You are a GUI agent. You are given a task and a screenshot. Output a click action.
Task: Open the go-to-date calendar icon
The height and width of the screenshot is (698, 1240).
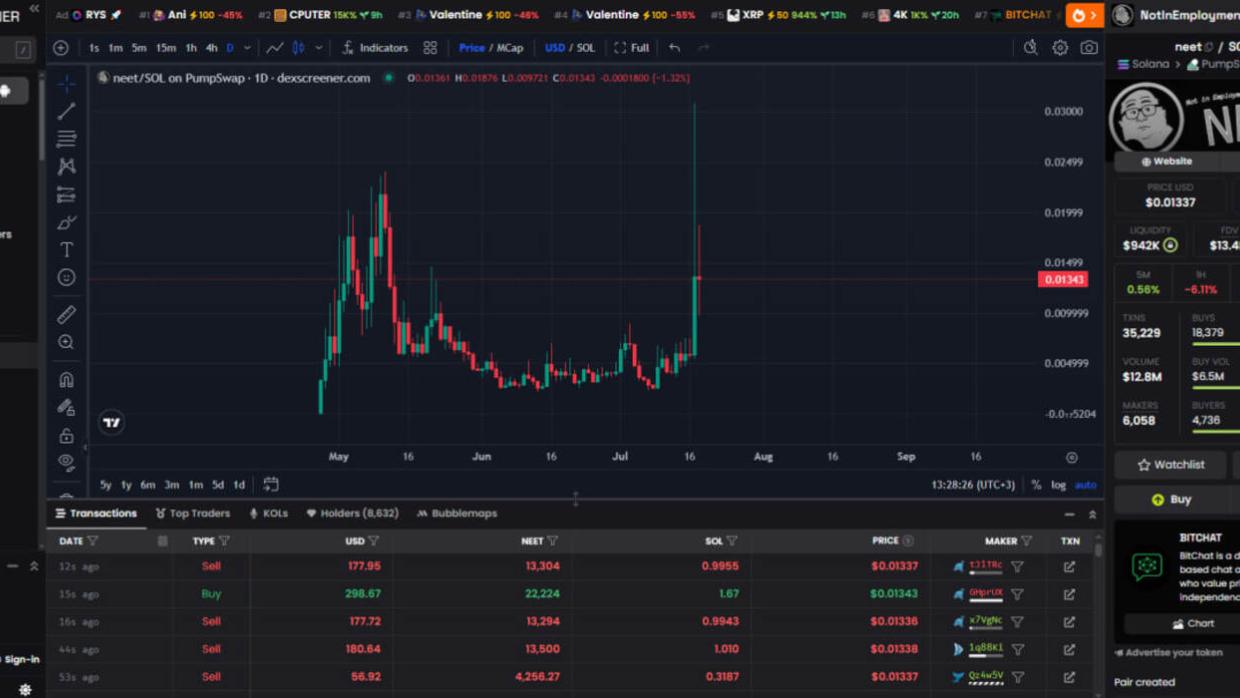click(271, 484)
